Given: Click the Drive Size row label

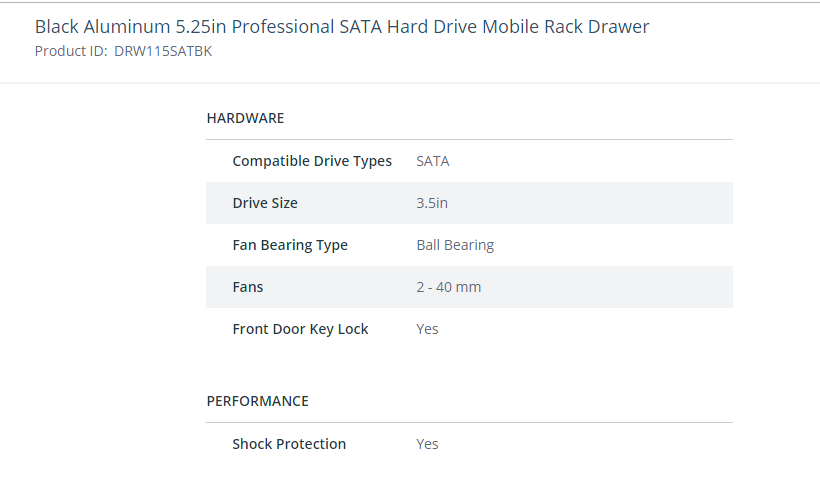Looking at the screenshot, I should [265, 203].
